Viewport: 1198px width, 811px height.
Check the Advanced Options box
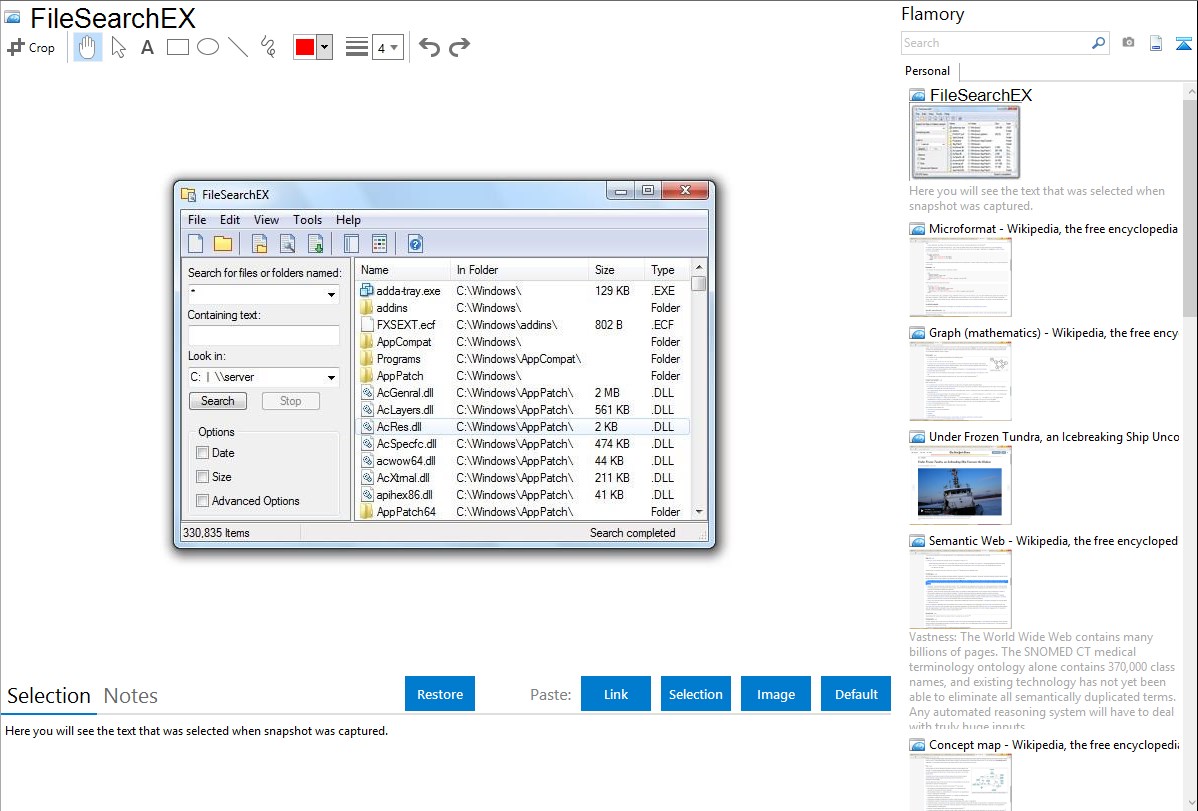(202, 501)
